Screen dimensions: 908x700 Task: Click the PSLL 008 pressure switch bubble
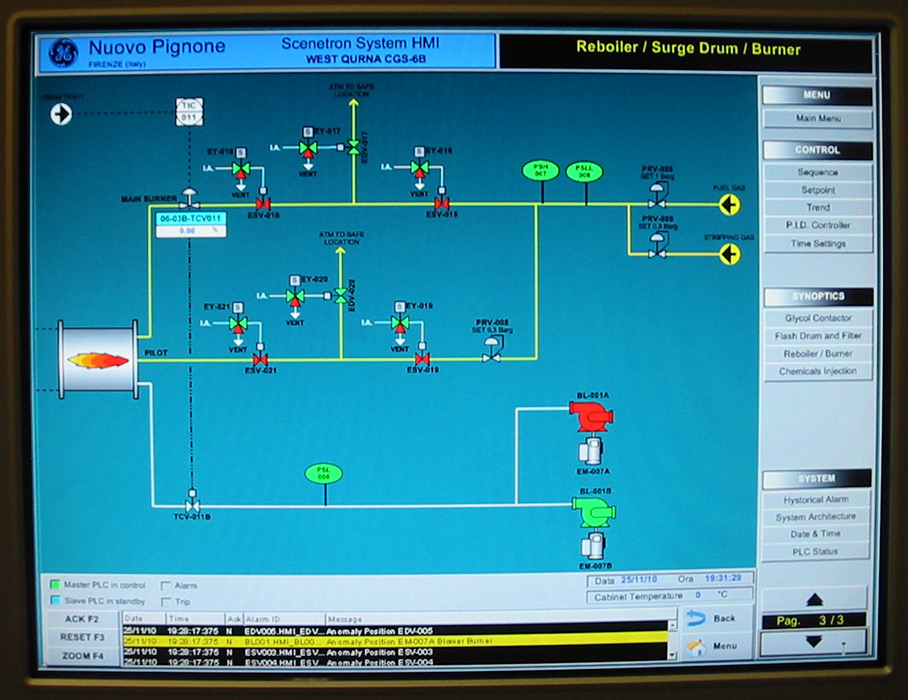pos(584,171)
